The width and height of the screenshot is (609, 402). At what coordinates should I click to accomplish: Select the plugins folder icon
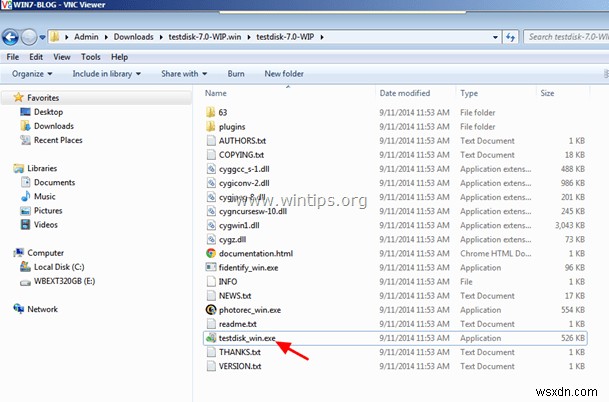click(x=211, y=126)
